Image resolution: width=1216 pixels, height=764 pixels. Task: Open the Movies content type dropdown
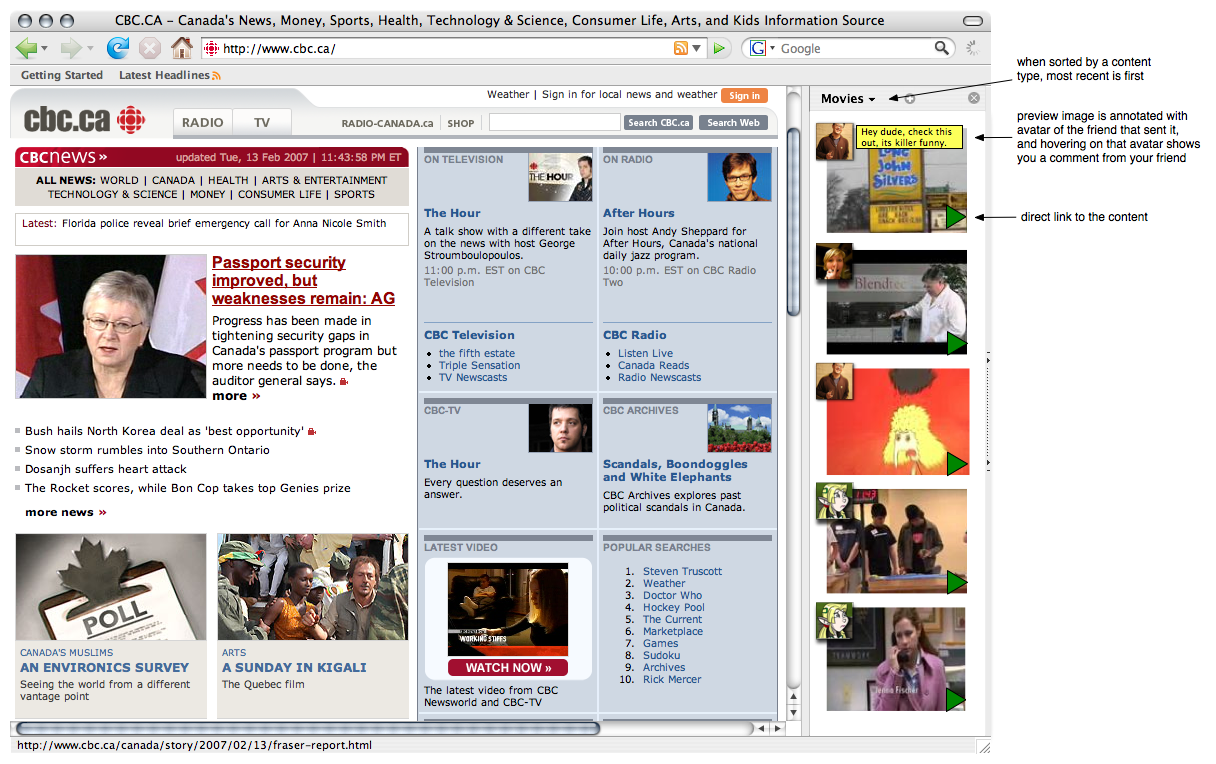(848, 98)
